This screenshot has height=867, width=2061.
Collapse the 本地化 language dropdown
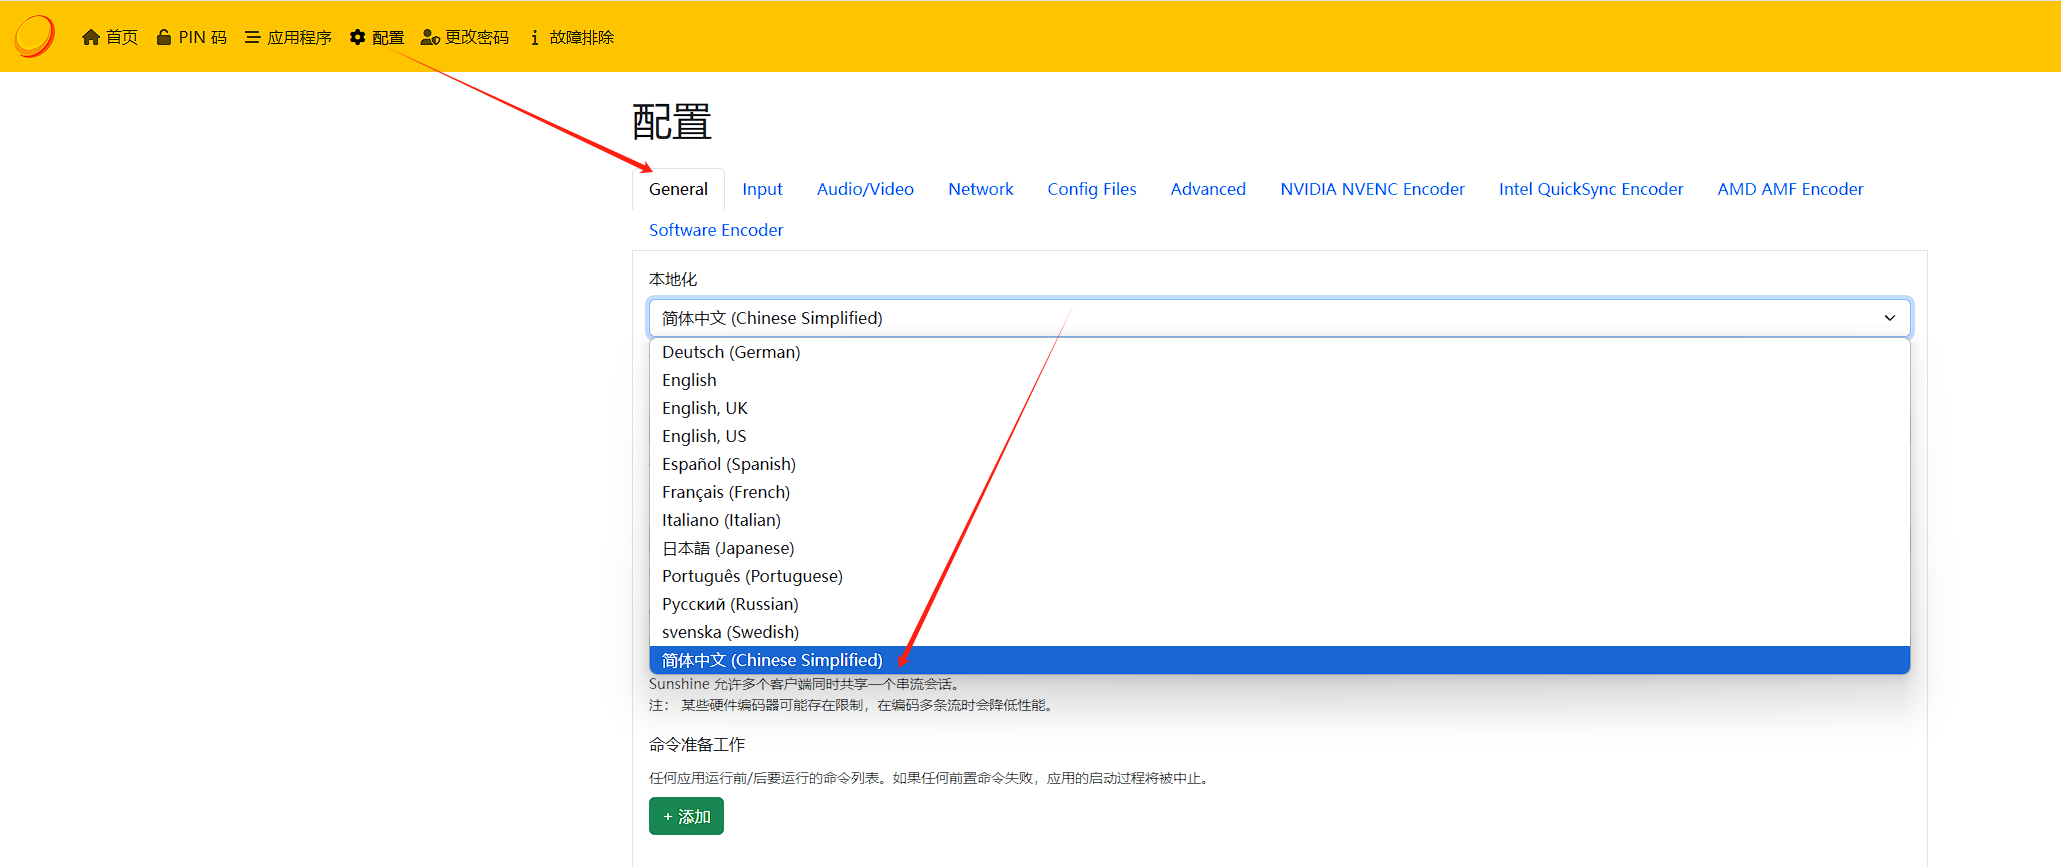[x=1280, y=318]
